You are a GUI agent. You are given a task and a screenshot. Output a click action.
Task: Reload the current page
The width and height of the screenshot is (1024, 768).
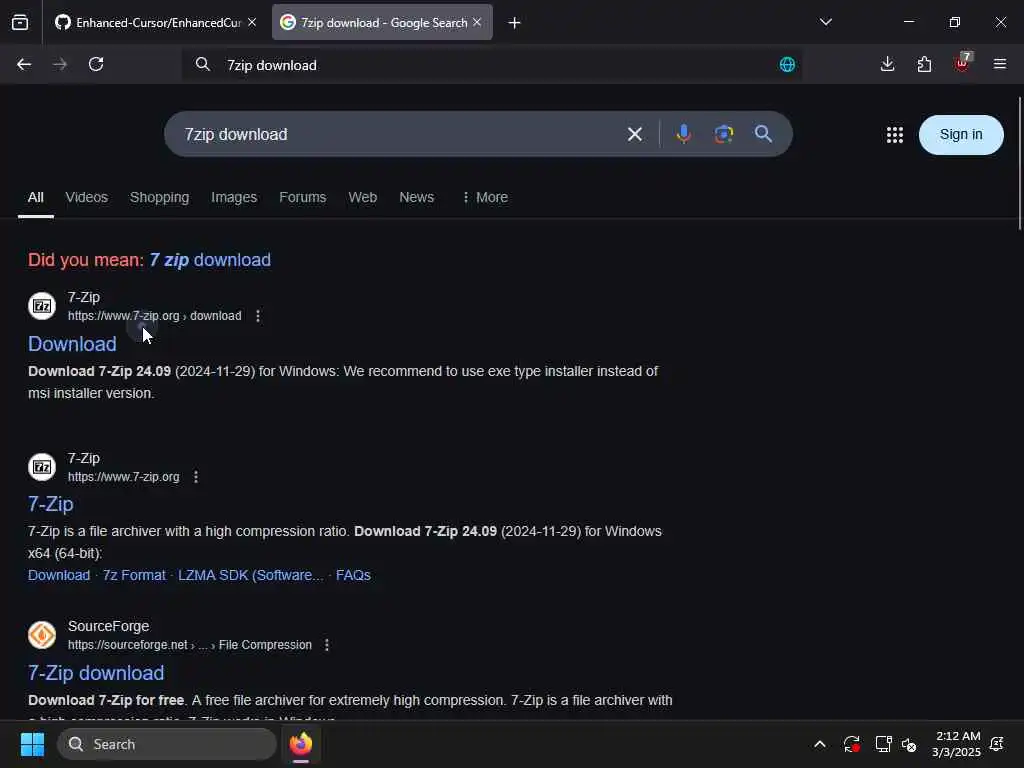[x=96, y=64]
